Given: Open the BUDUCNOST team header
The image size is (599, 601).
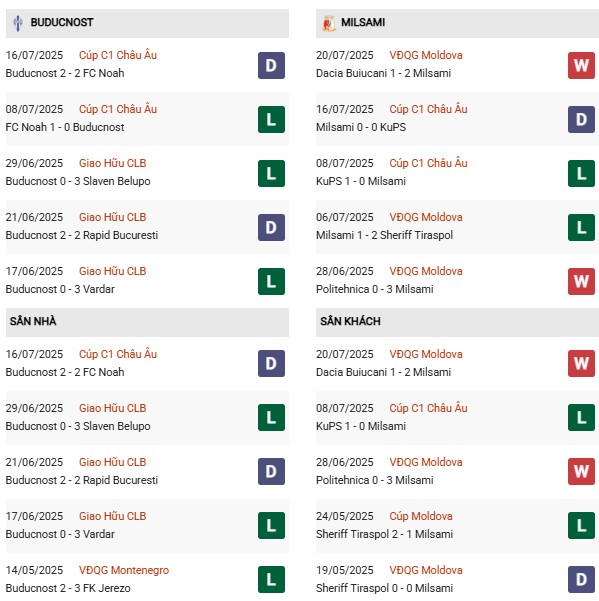Looking at the screenshot, I should click(147, 23).
